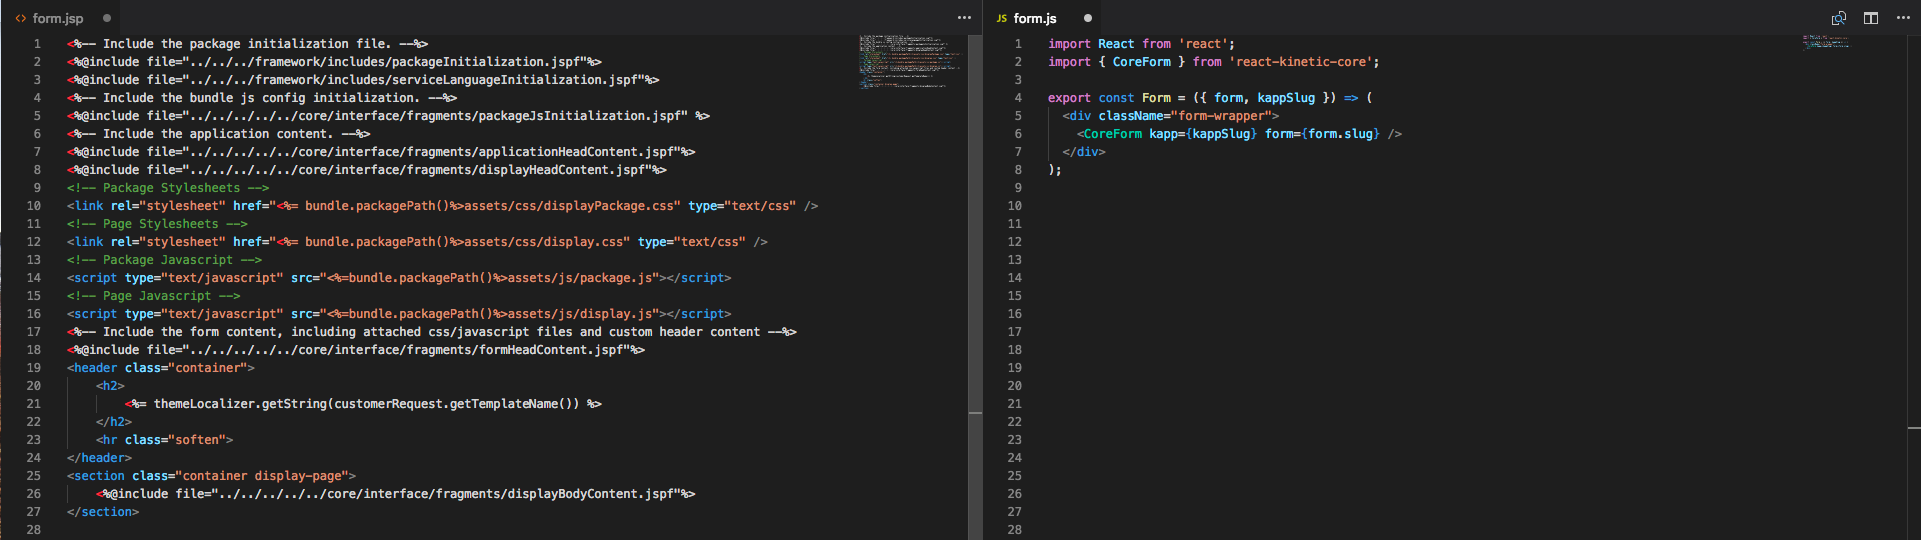Click the JS file icon on form.js tab
This screenshot has height=540, width=1921.
1001,18
